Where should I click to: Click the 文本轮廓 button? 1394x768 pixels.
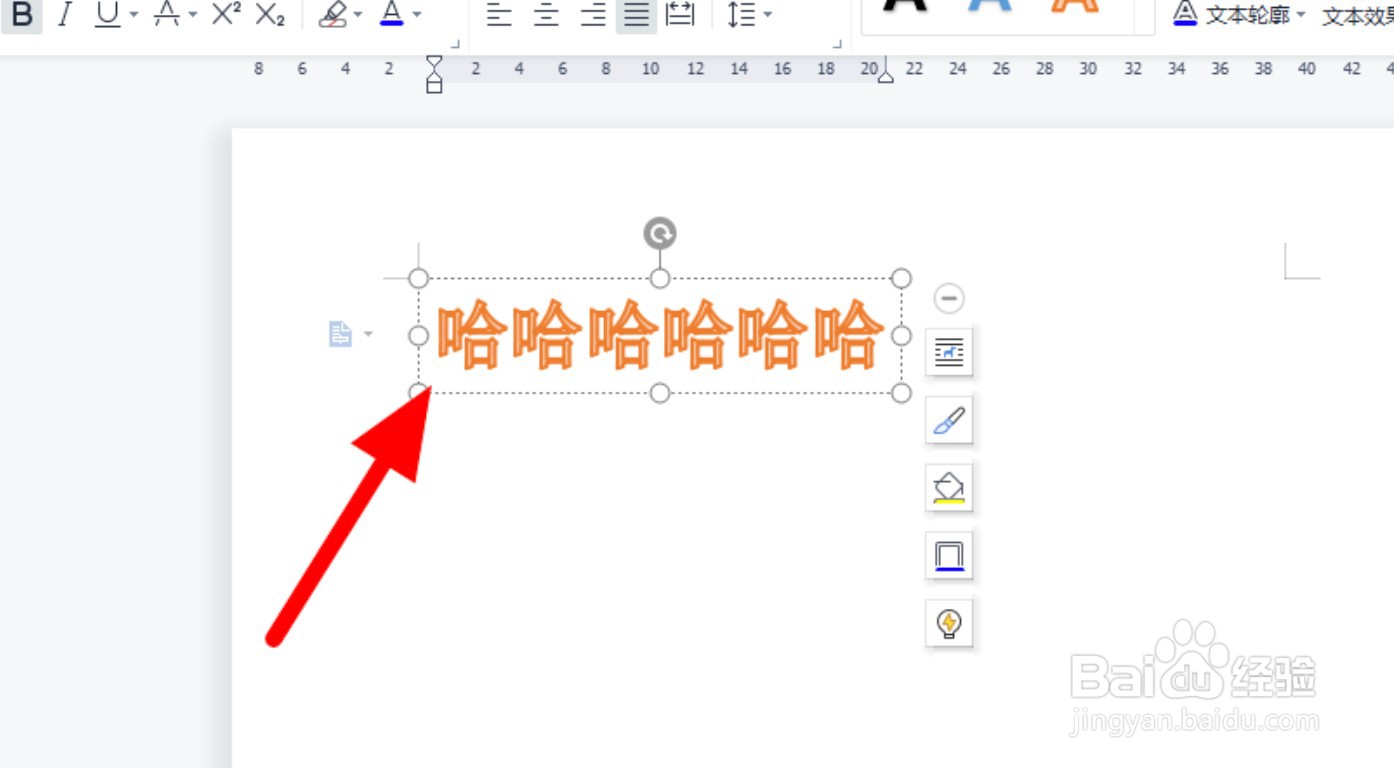tap(1231, 15)
